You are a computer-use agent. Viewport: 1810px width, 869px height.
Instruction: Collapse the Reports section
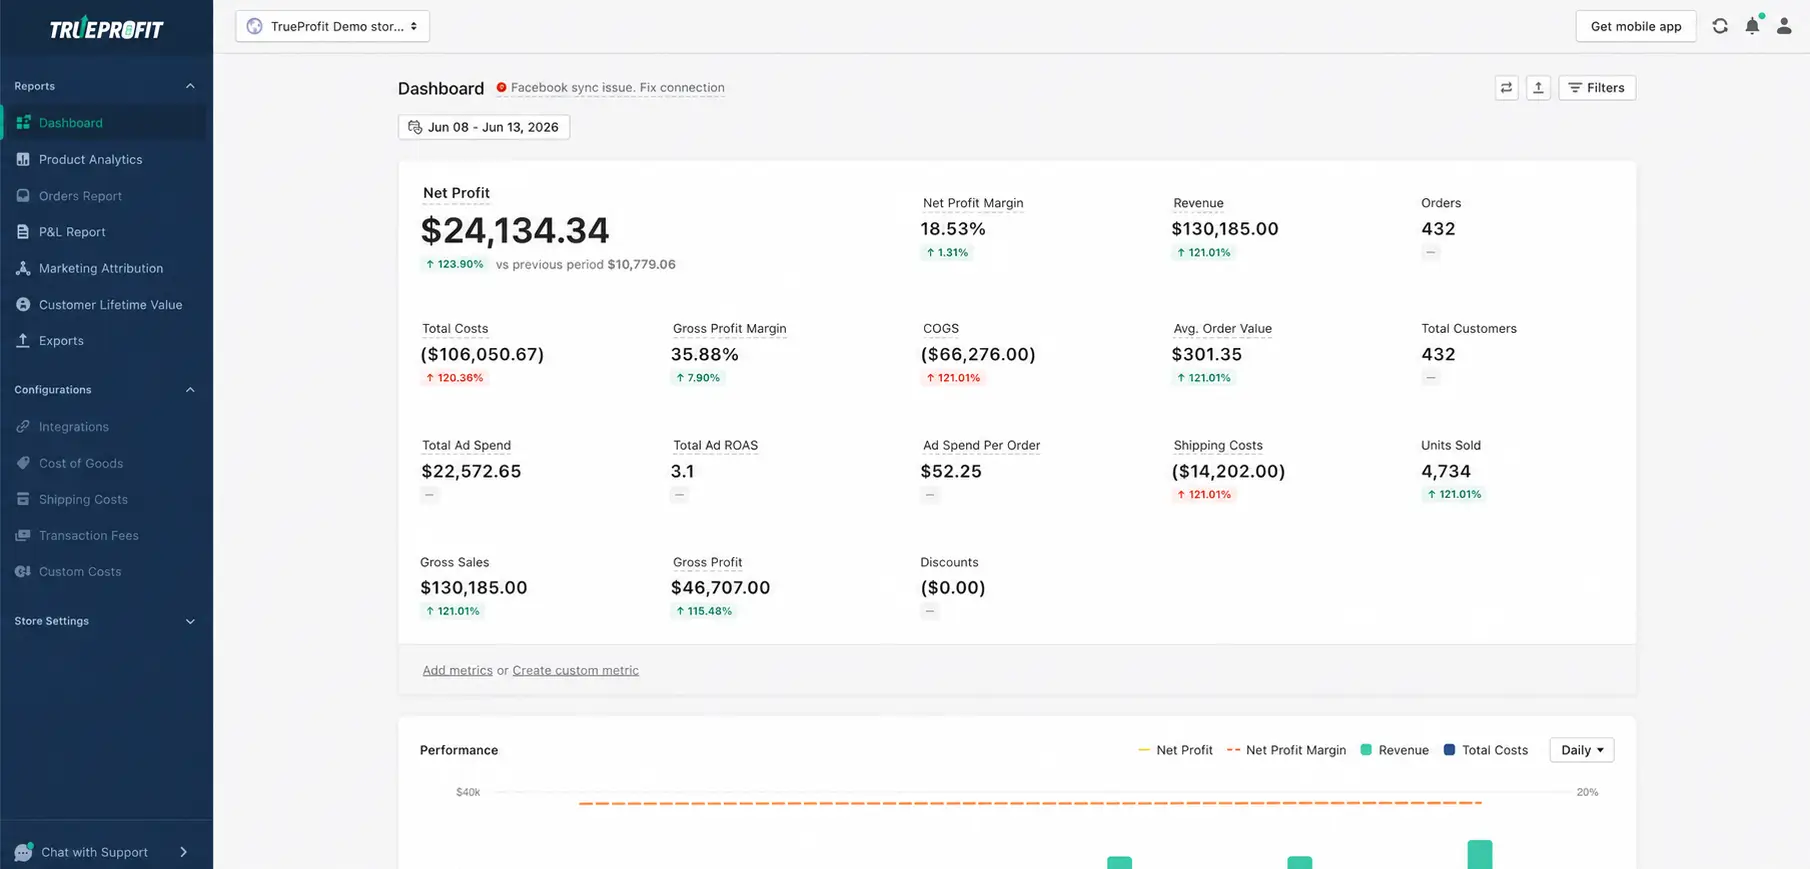click(x=190, y=86)
